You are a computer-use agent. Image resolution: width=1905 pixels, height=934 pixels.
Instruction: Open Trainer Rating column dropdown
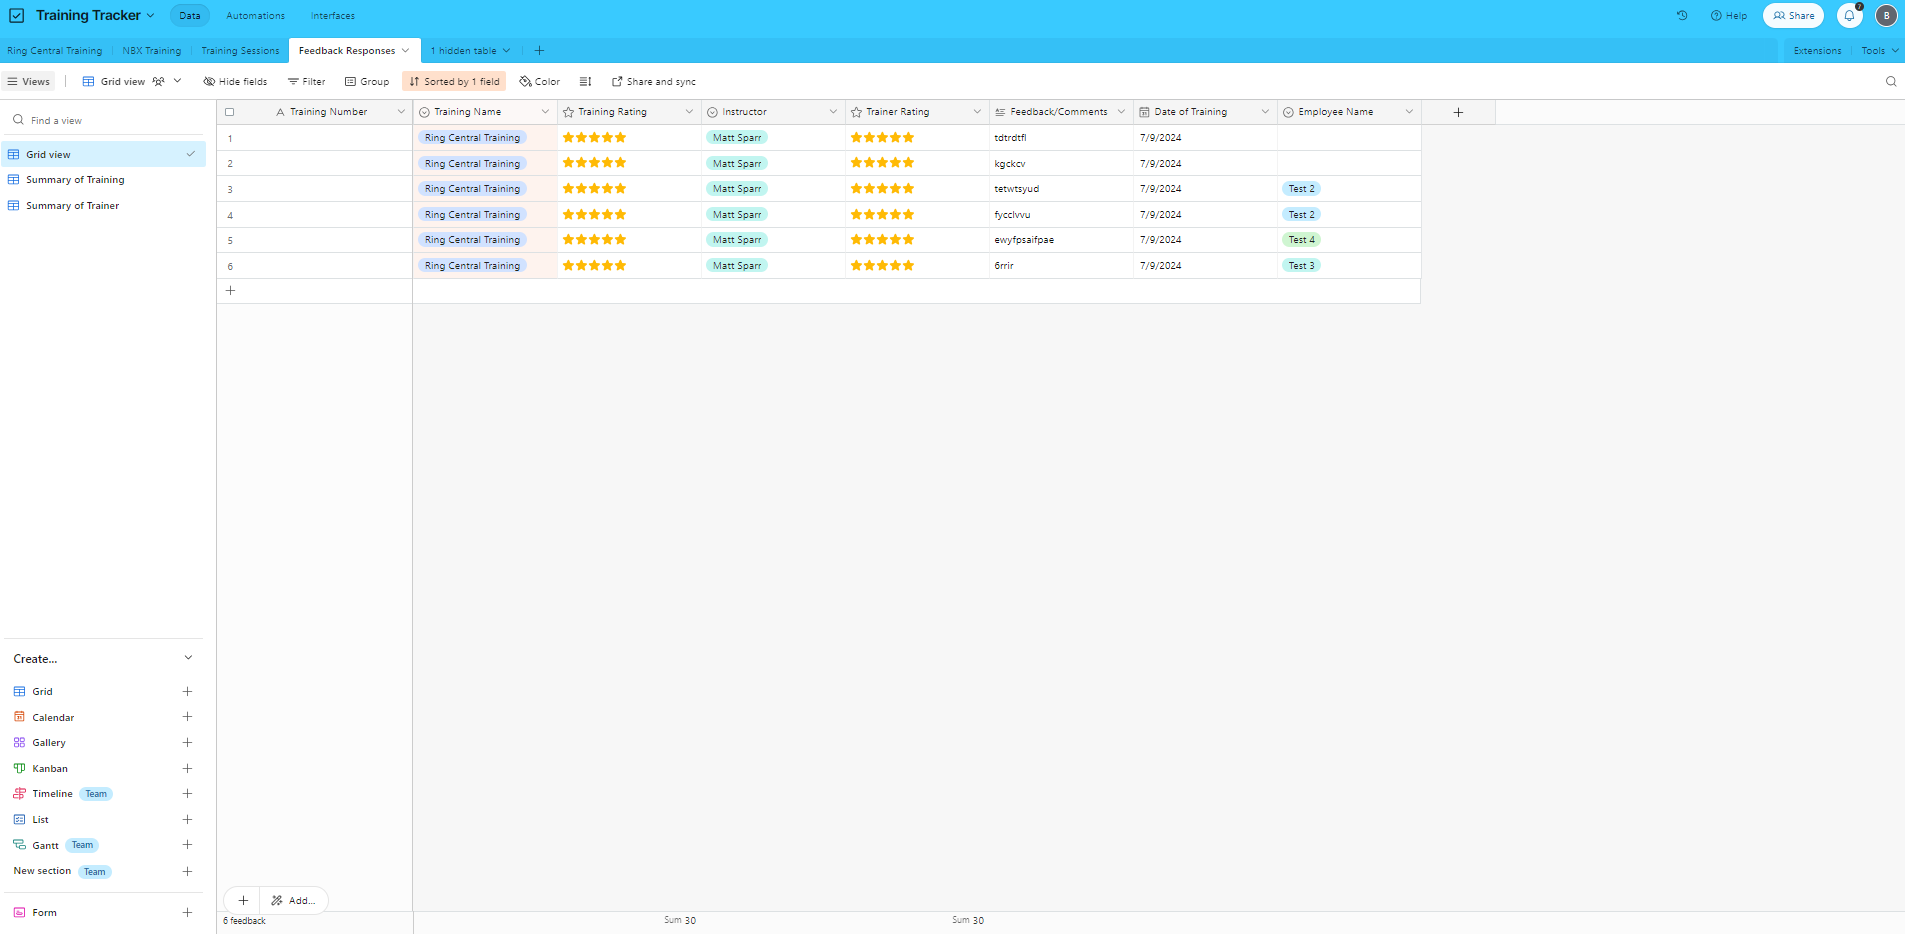[x=977, y=112]
